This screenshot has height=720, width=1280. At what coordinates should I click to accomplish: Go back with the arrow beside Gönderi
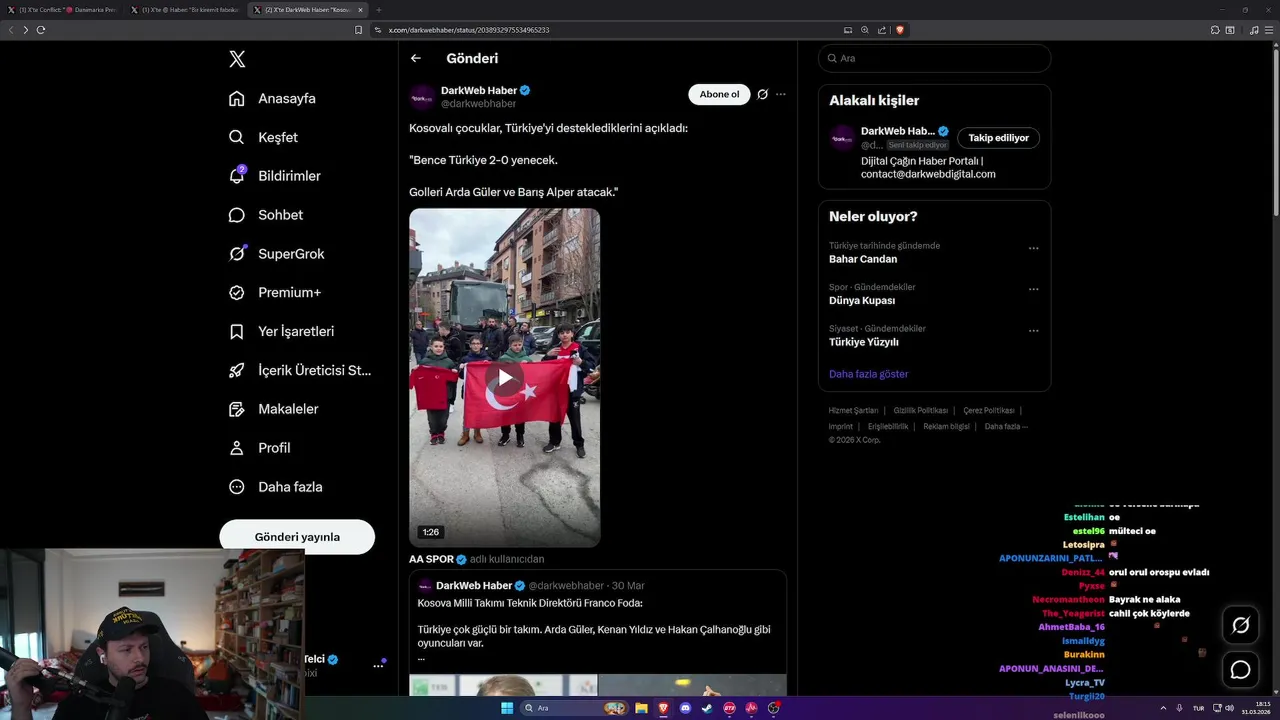[416, 58]
